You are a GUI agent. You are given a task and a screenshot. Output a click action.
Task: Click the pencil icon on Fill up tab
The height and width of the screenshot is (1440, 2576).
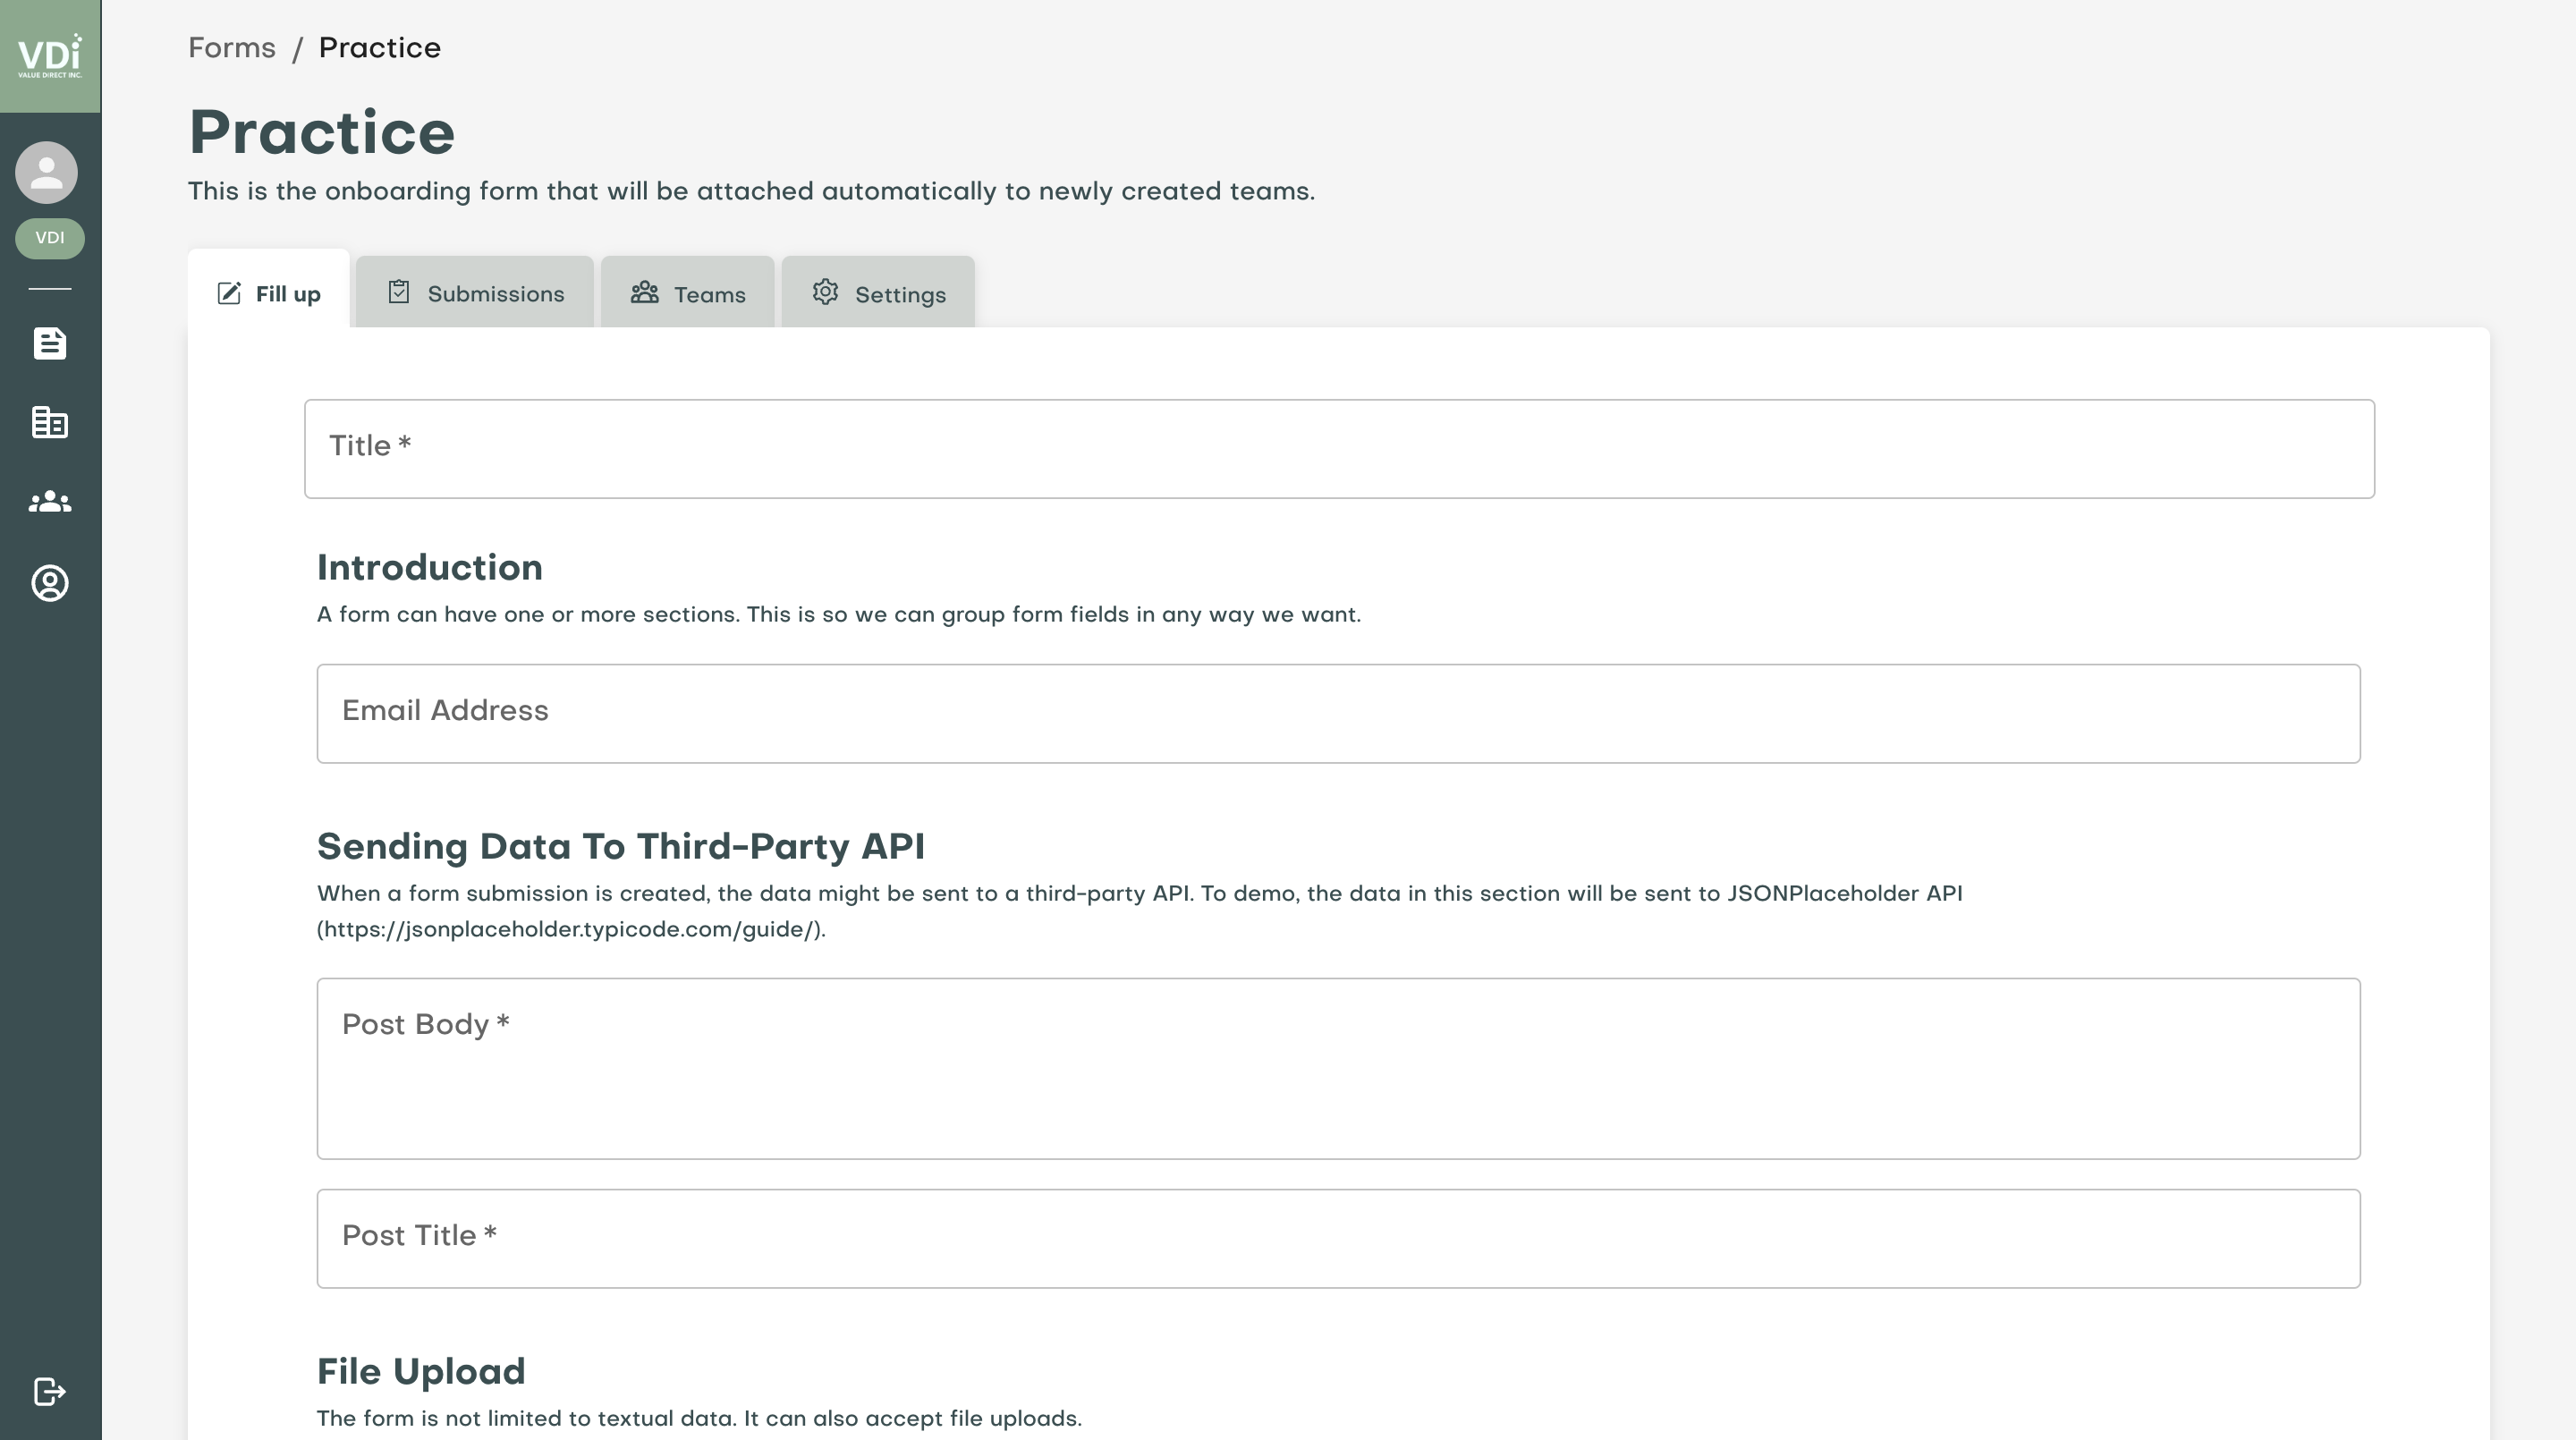click(229, 293)
